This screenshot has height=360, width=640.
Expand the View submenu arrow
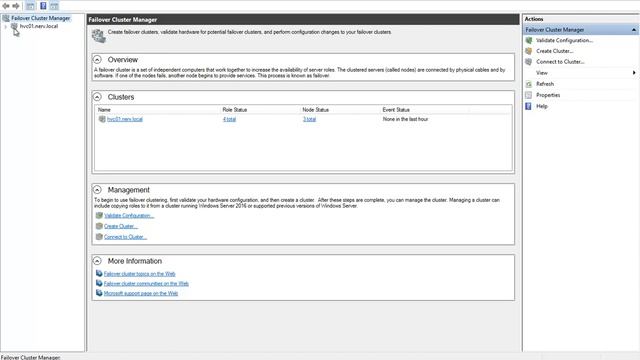click(x=634, y=73)
